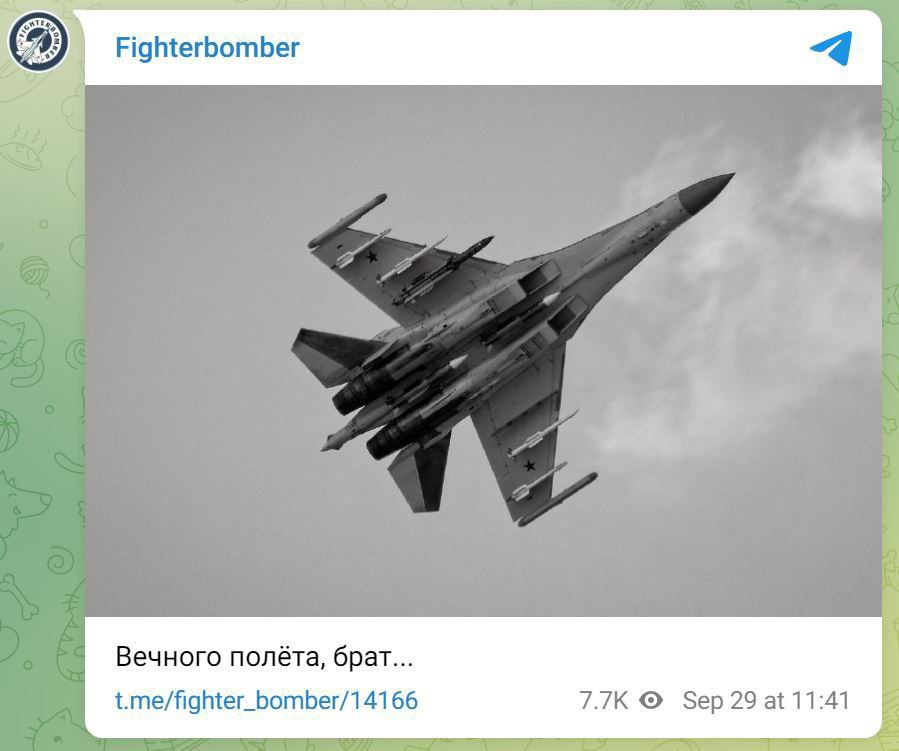899x751 pixels.
Task: Click the star insignia on upper wing
Action: (372, 257)
